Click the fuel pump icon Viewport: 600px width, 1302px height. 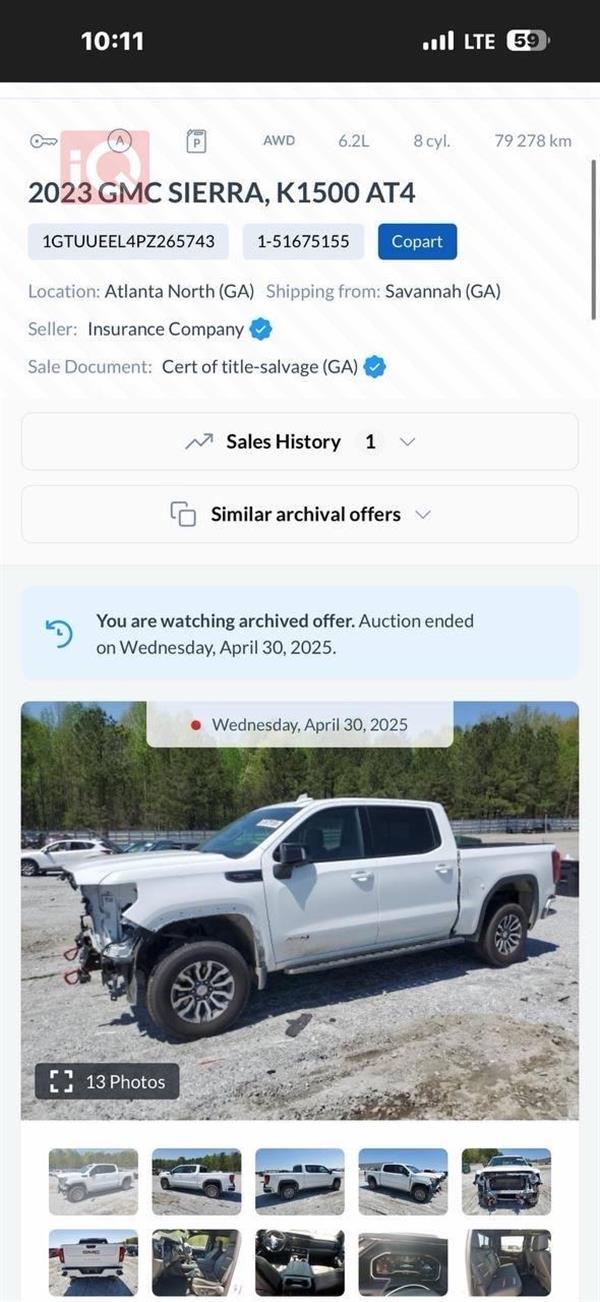[x=198, y=141]
